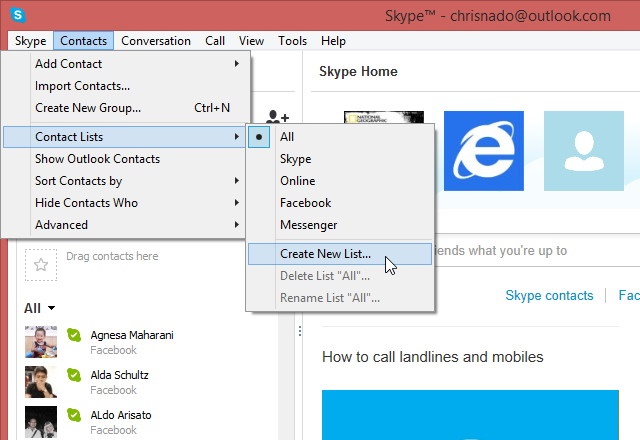Expand Hide Contacts Who submenu
The width and height of the screenshot is (640, 440).
124,203
